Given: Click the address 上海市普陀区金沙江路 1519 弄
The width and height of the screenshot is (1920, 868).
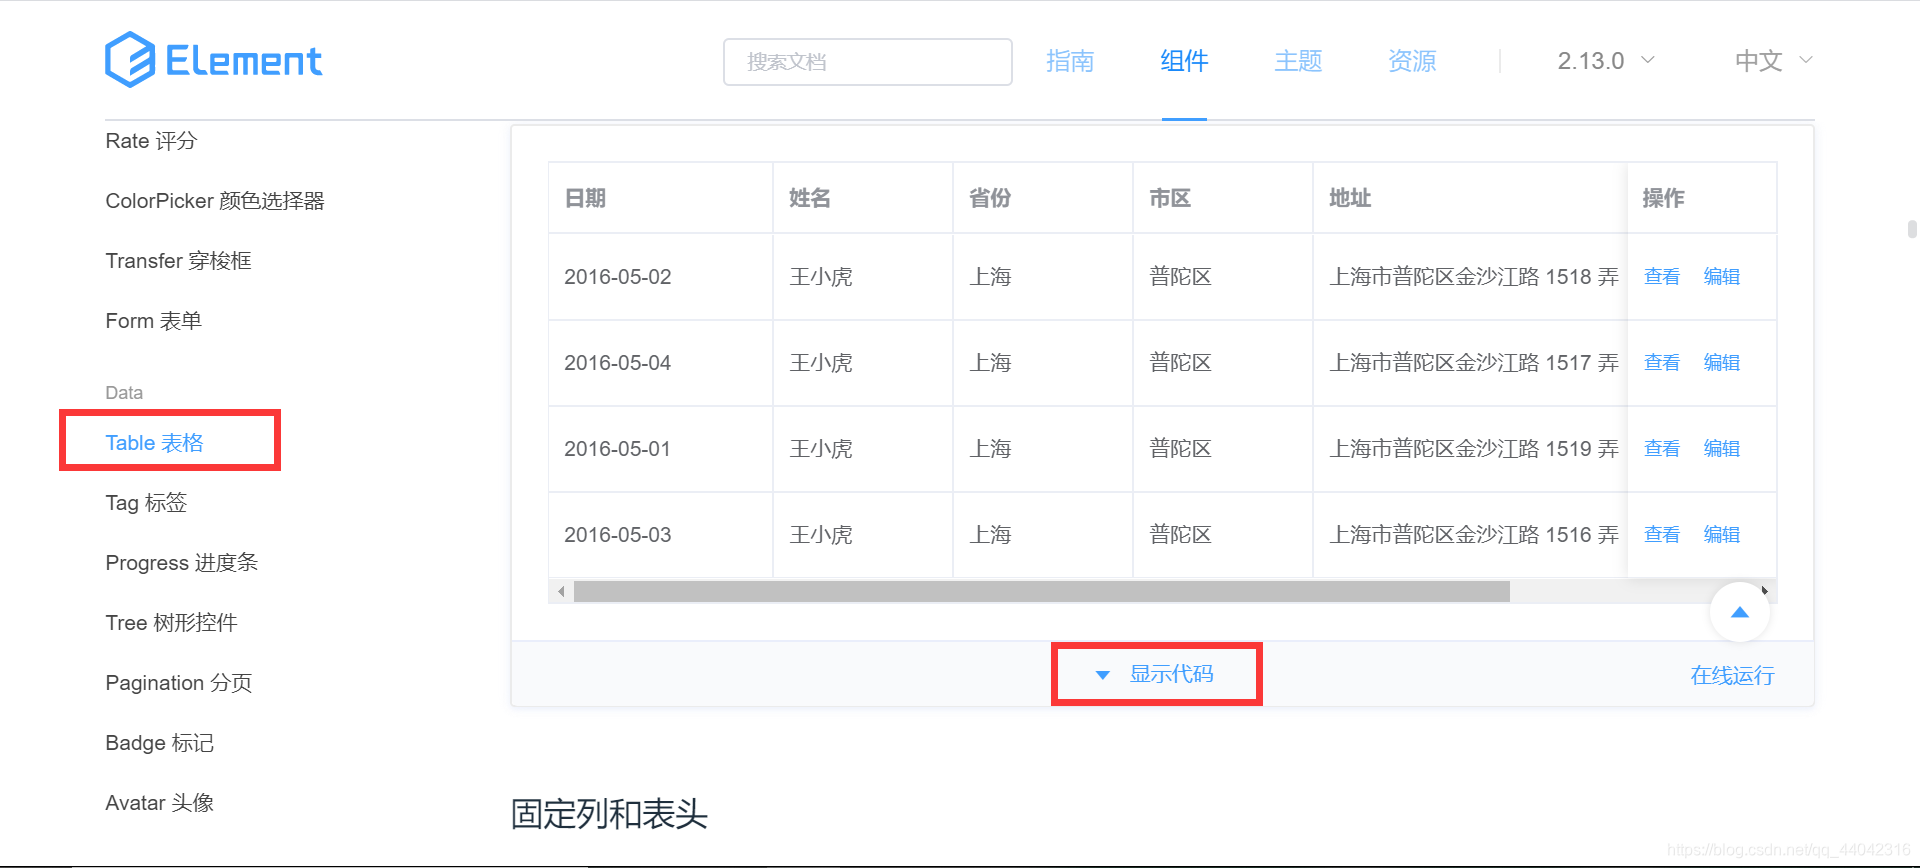Looking at the screenshot, I should pyautogui.click(x=1474, y=449).
